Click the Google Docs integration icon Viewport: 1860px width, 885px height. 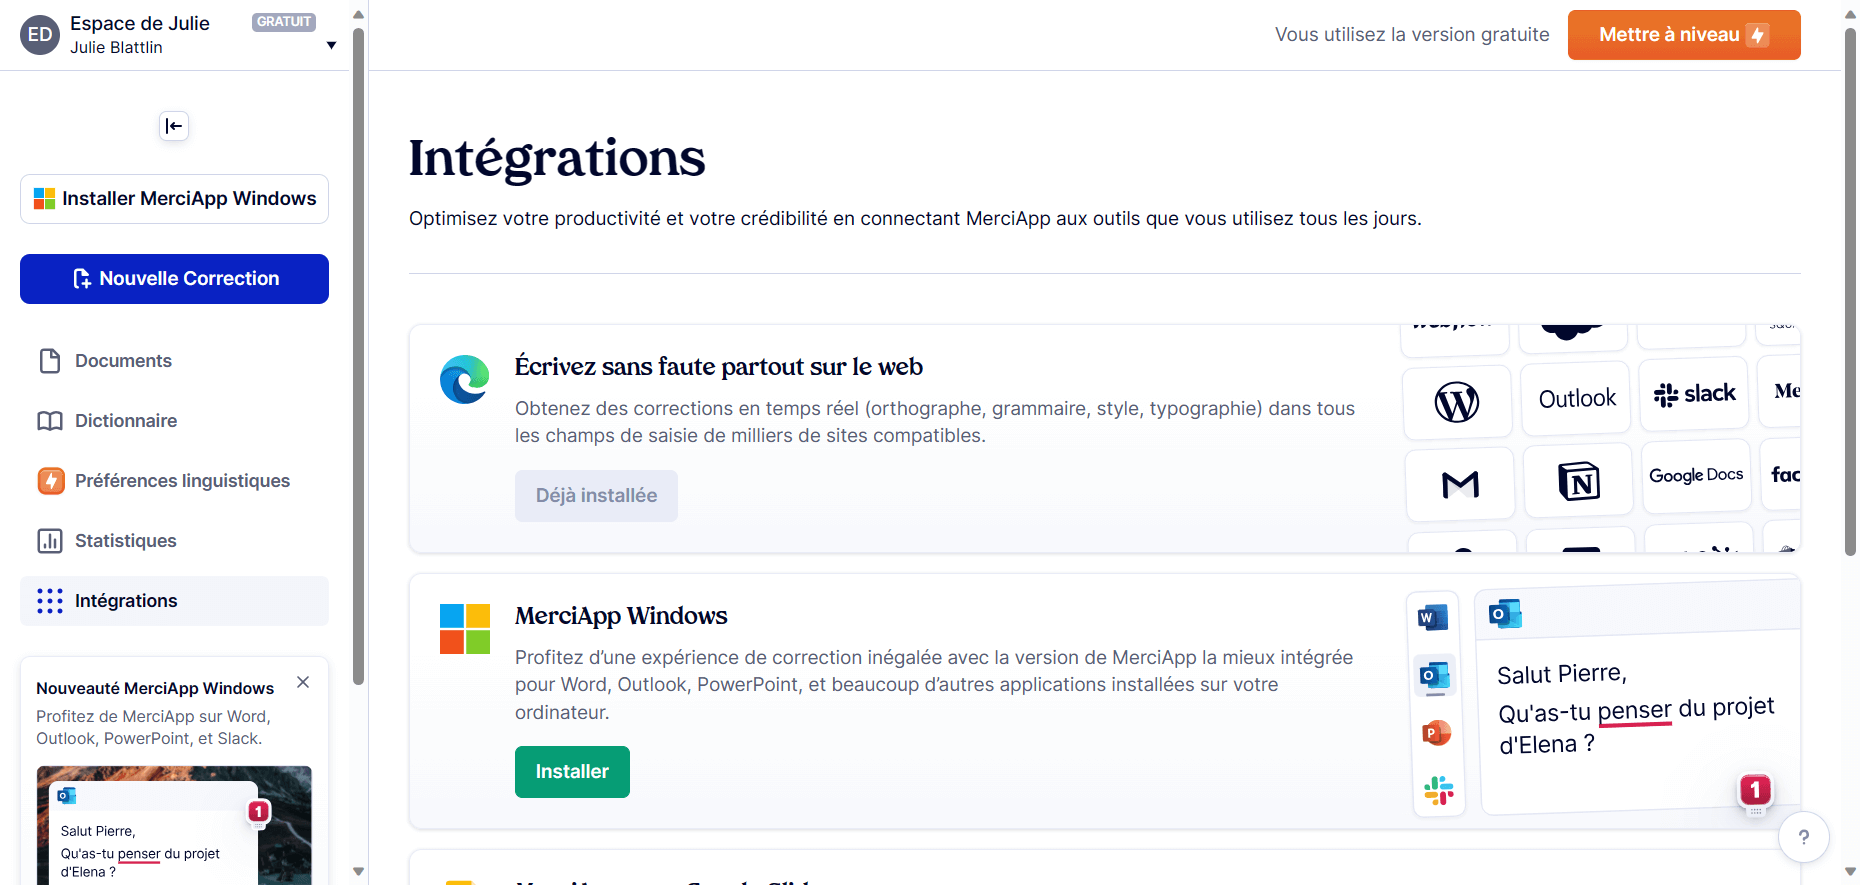click(x=1696, y=475)
